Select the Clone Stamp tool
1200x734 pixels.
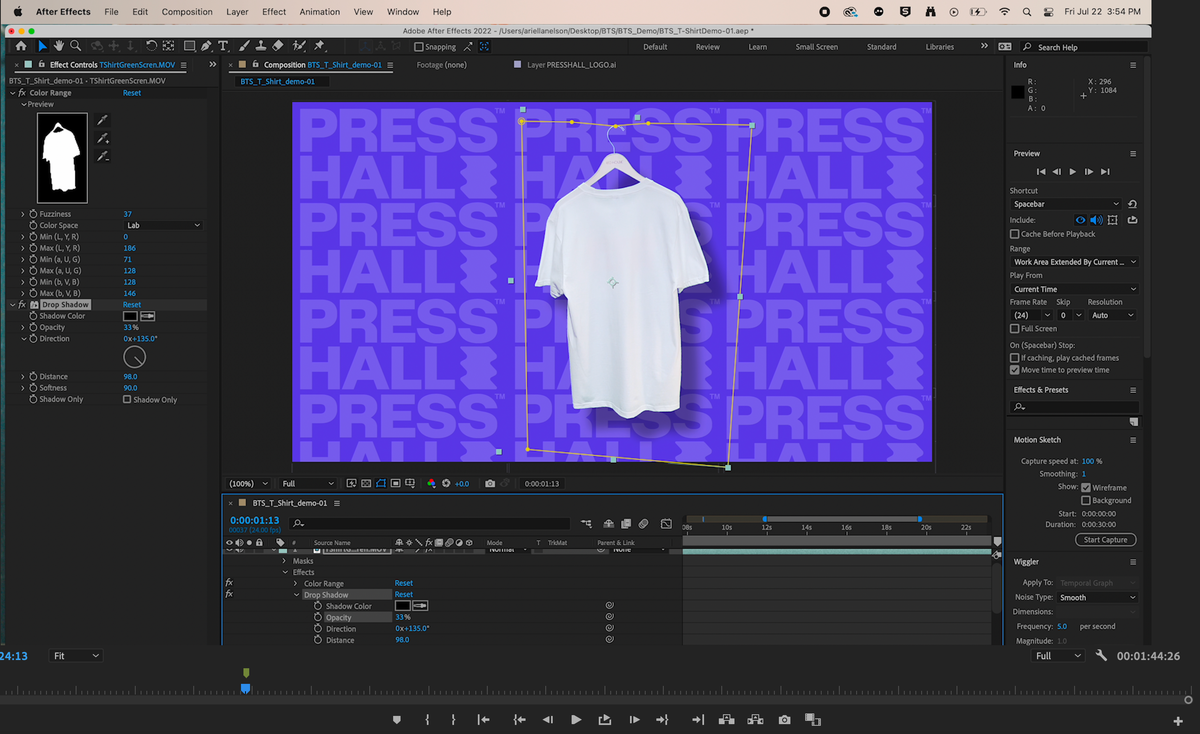pyautogui.click(x=261, y=46)
